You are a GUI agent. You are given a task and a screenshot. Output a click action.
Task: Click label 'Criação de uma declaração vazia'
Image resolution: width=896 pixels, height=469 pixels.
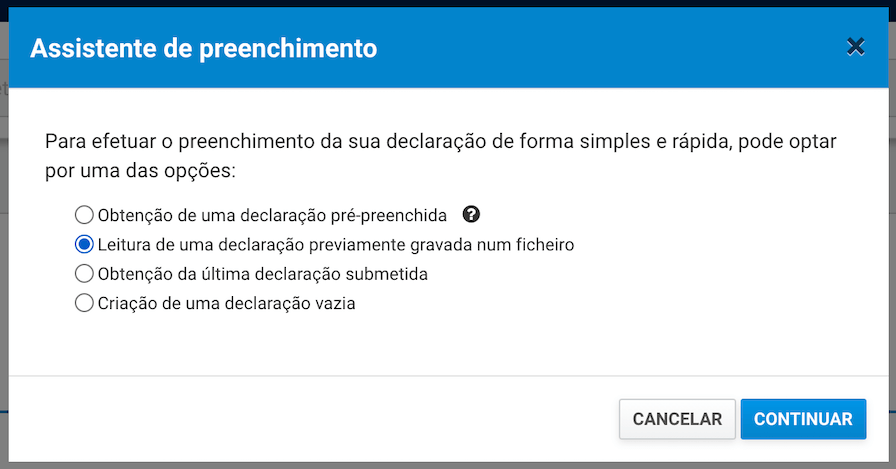(226, 303)
